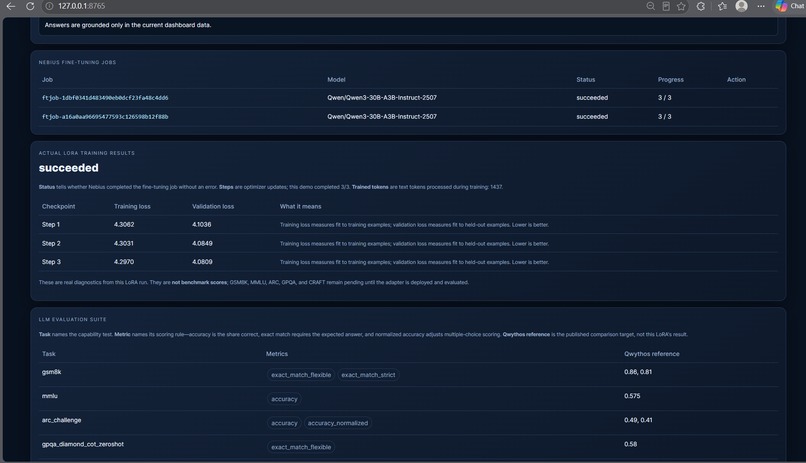The width and height of the screenshot is (806, 463).
Task: Click validation loss value 4.1036
Action: click(202, 225)
